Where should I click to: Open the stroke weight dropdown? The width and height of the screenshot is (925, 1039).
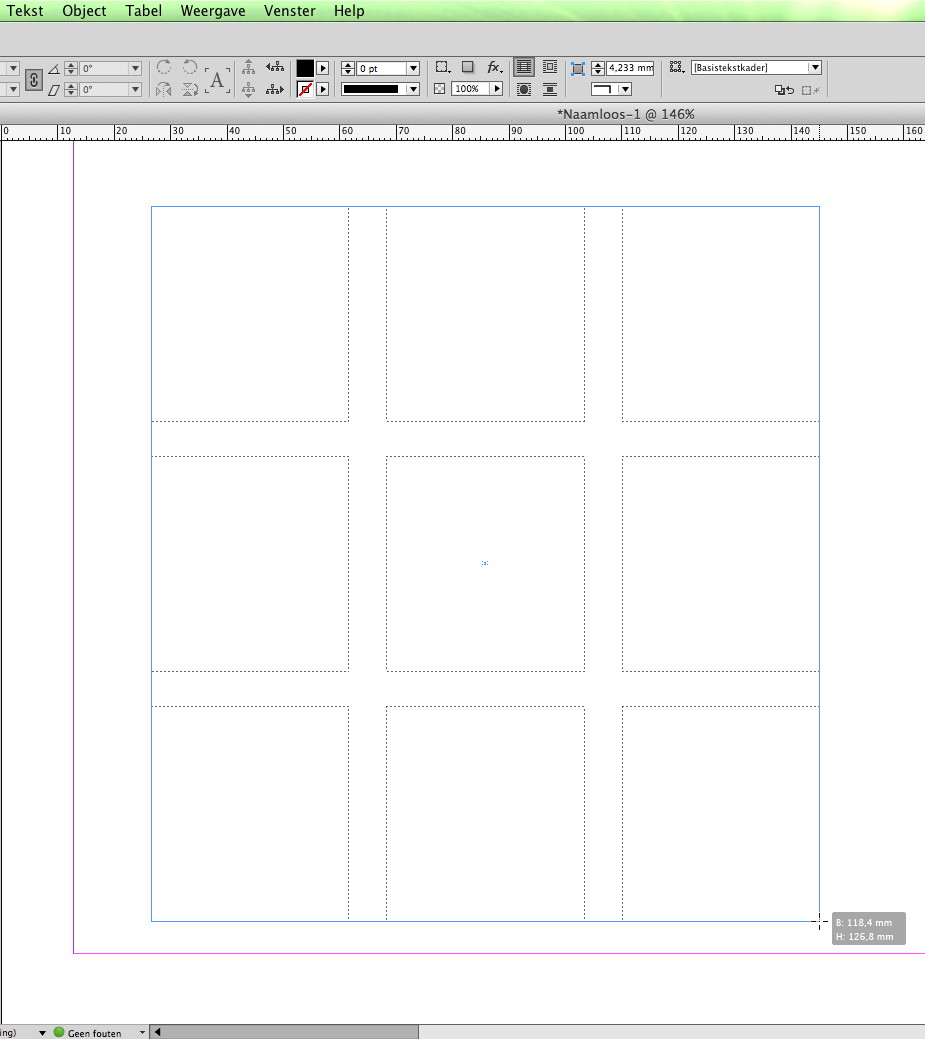(413, 68)
